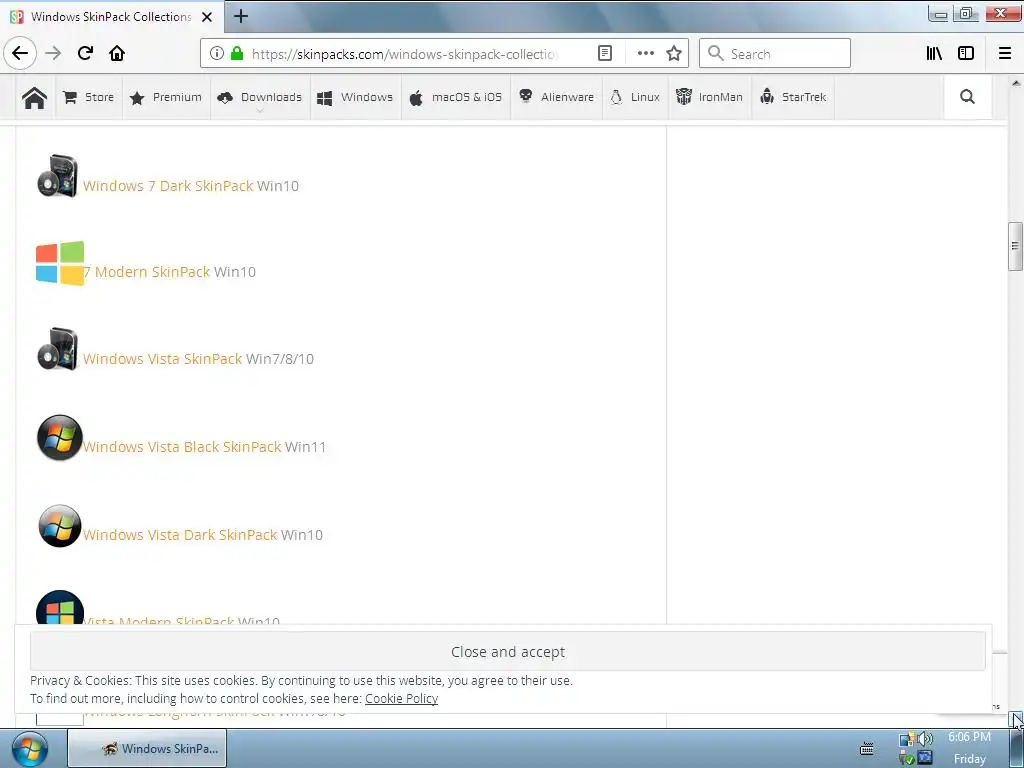Click the browser forward arrow
Viewport: 1024px width, 768px height.
[x=53, y=53]
